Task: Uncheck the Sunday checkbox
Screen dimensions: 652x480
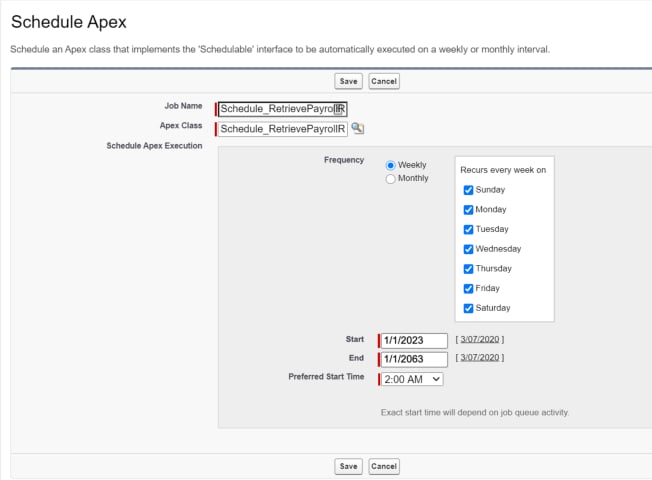Action: tap(468, 190)
